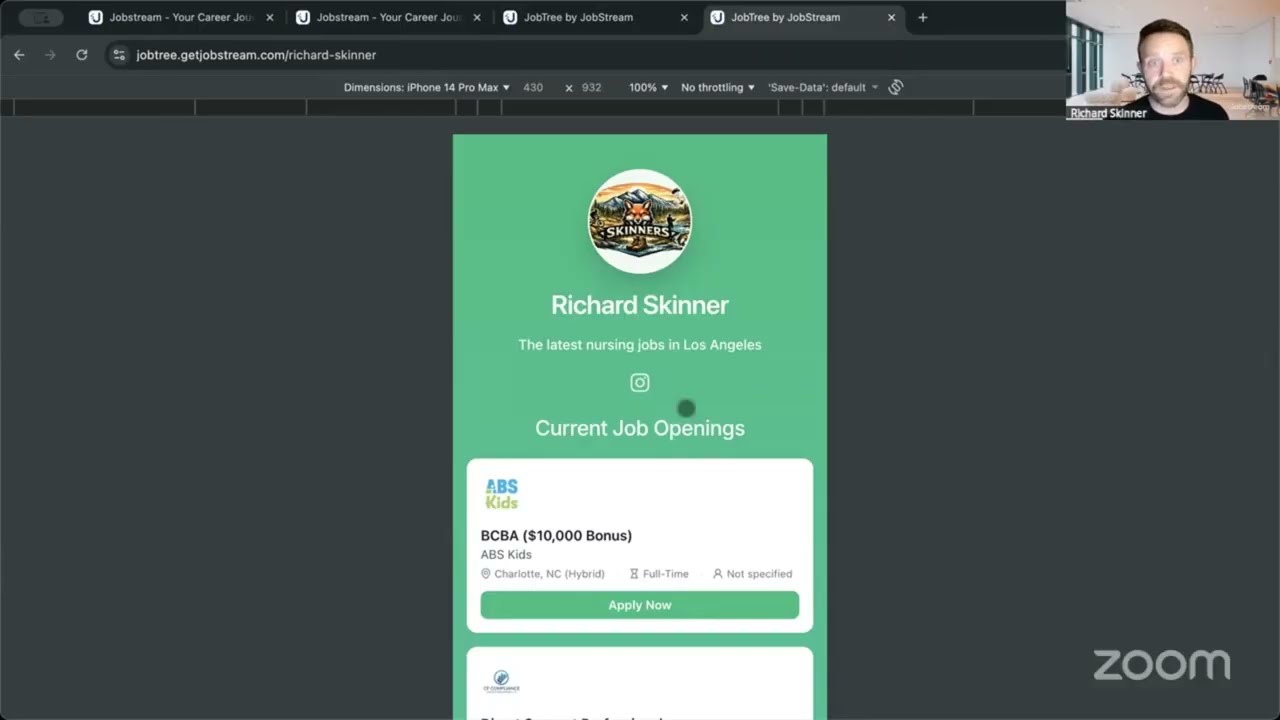
Task: Click the Richard Skinner Zoom video thumbnail
Action: (x=1173, y=60)
